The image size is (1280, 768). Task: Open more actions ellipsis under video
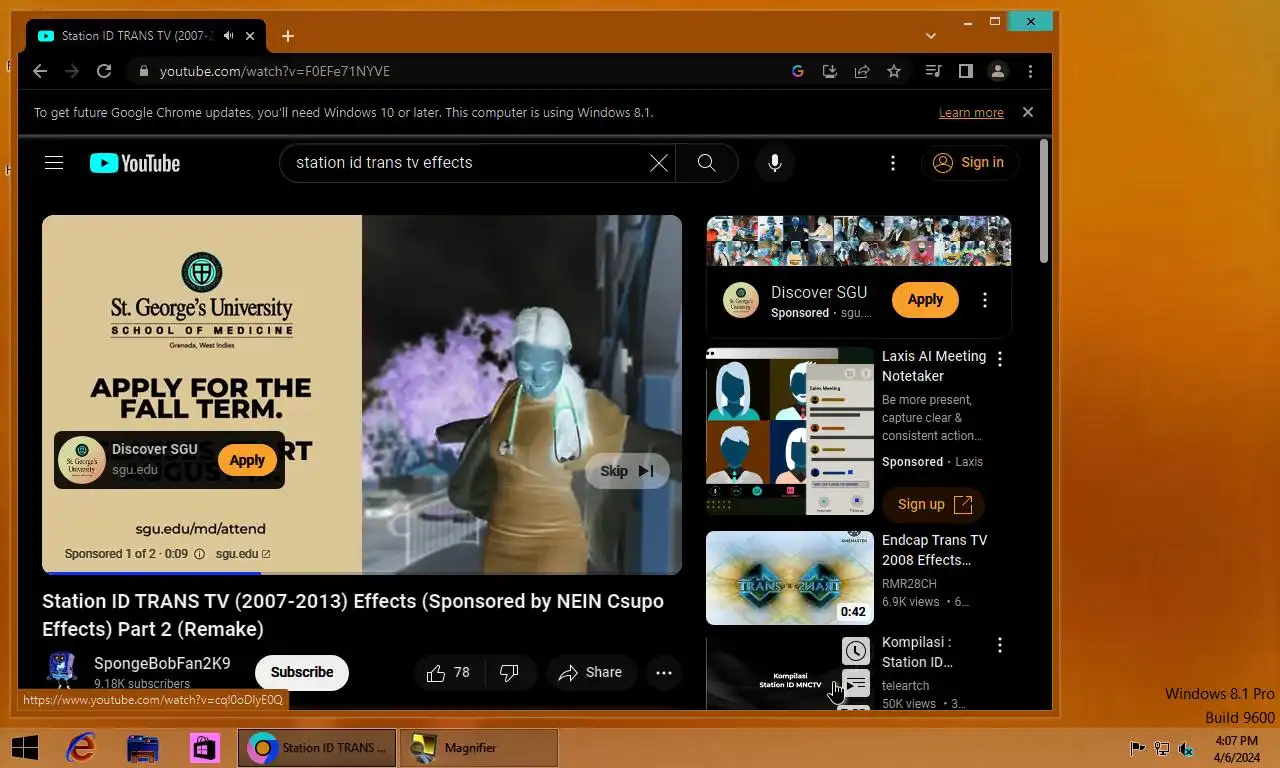pos(664,673)
